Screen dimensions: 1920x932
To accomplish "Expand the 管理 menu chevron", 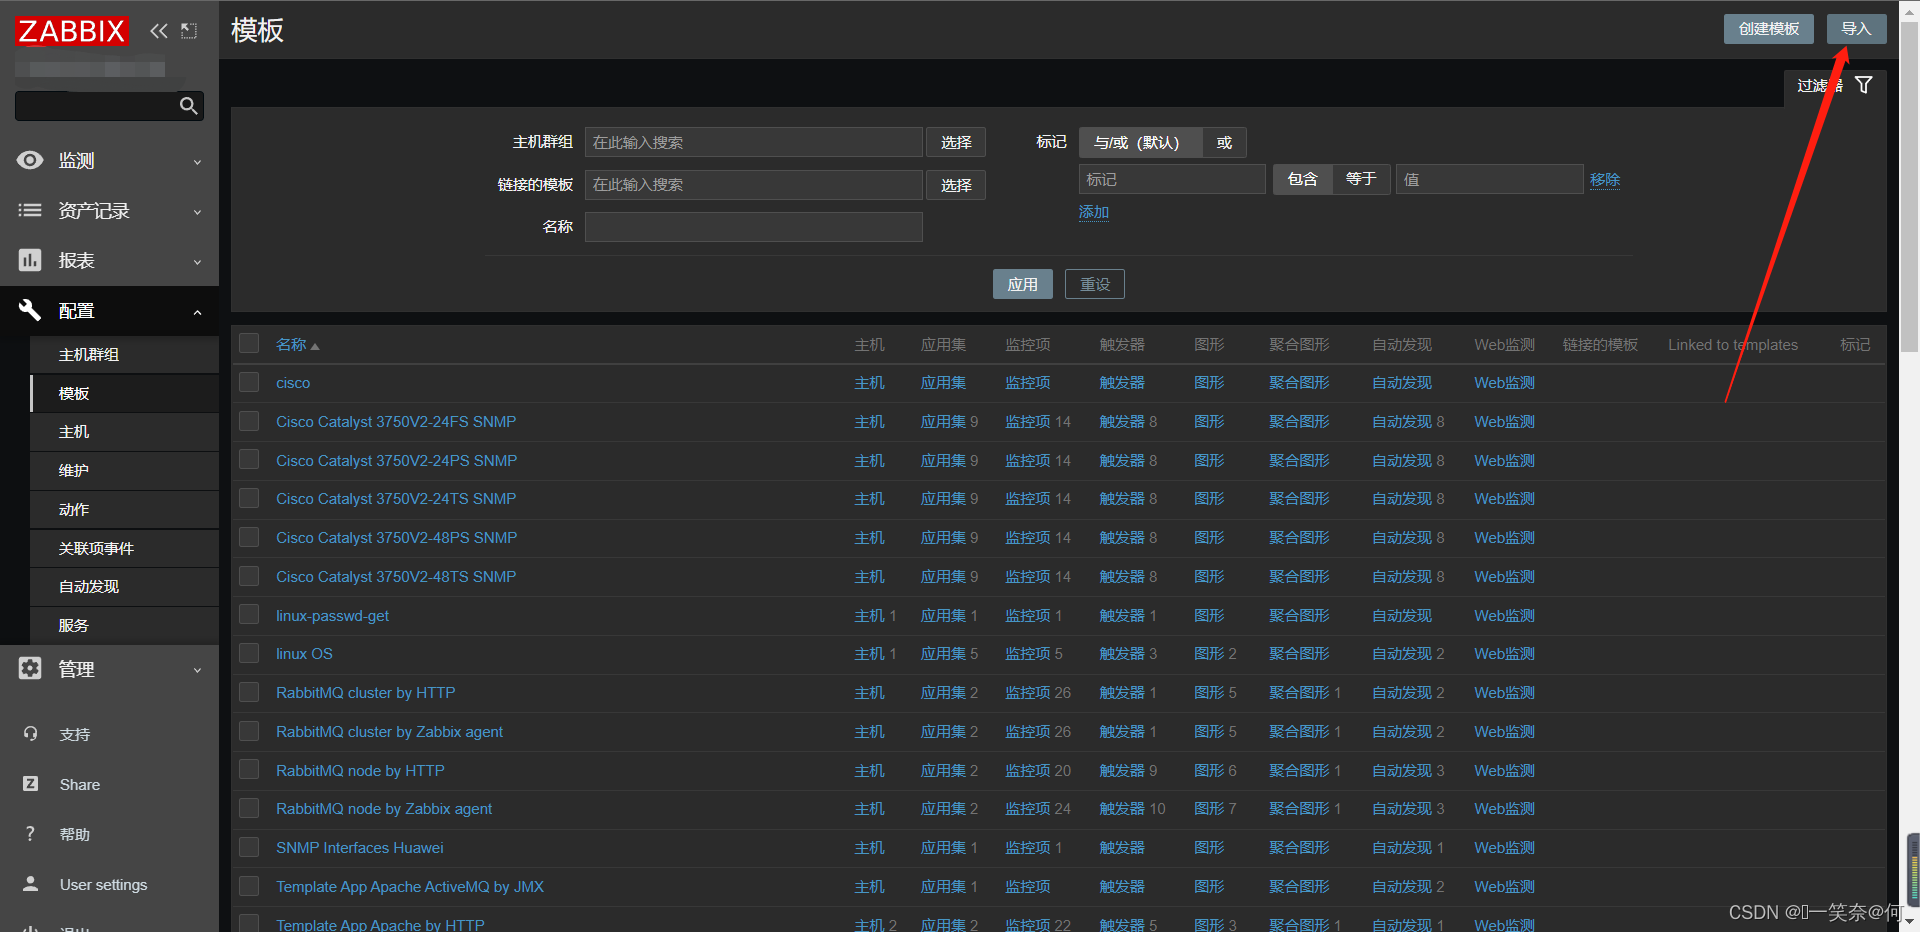I will click(x=197, y=670).
